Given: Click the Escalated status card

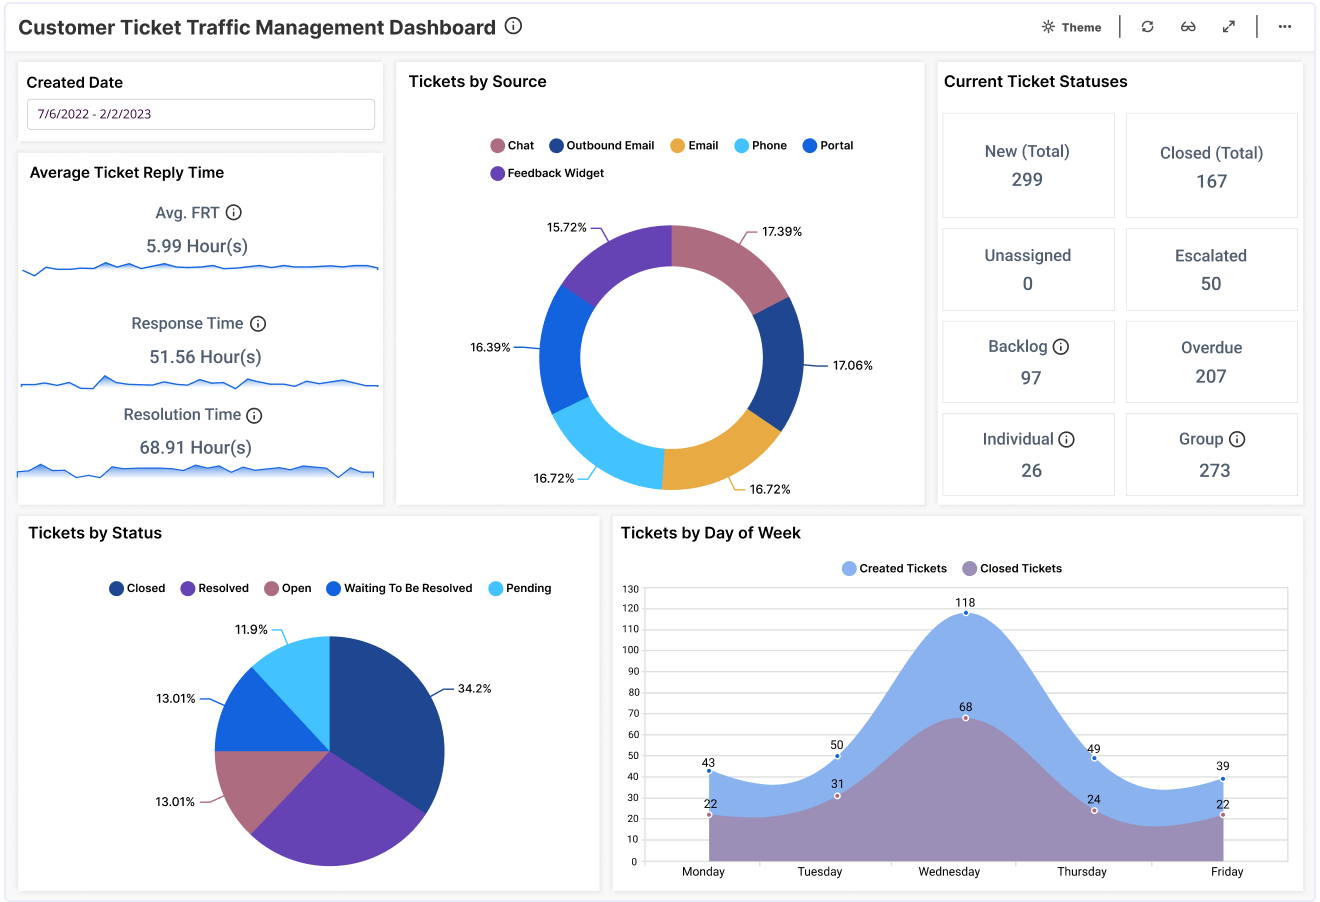Looking at the screenshot, I should click(1211, 269).
